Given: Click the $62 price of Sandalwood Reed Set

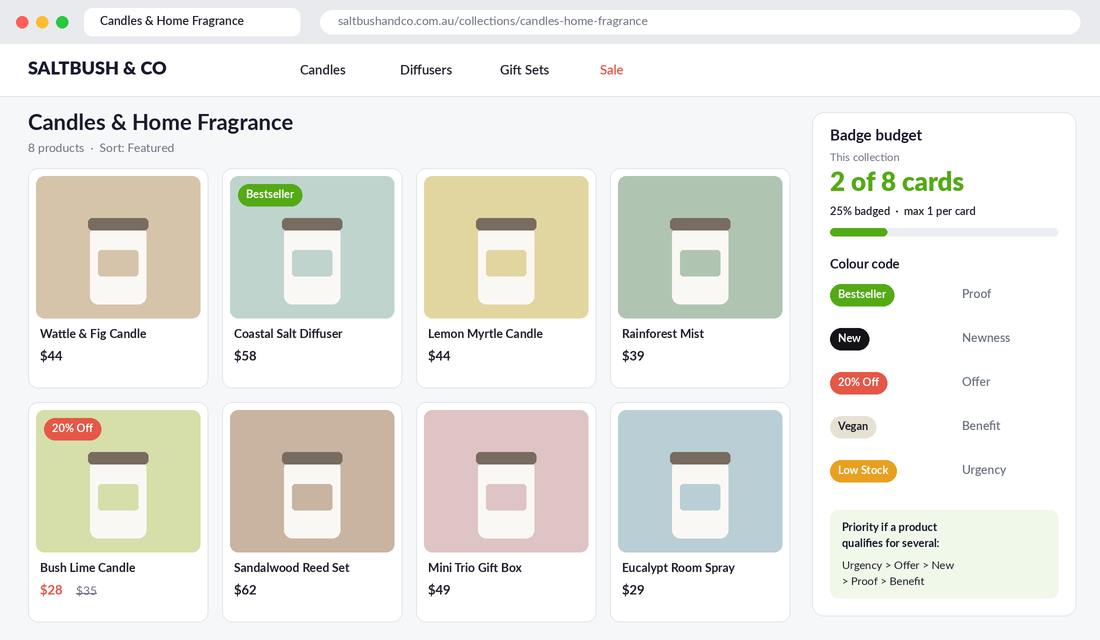Looking at the screenshot, I should click(x=245, y=590).
